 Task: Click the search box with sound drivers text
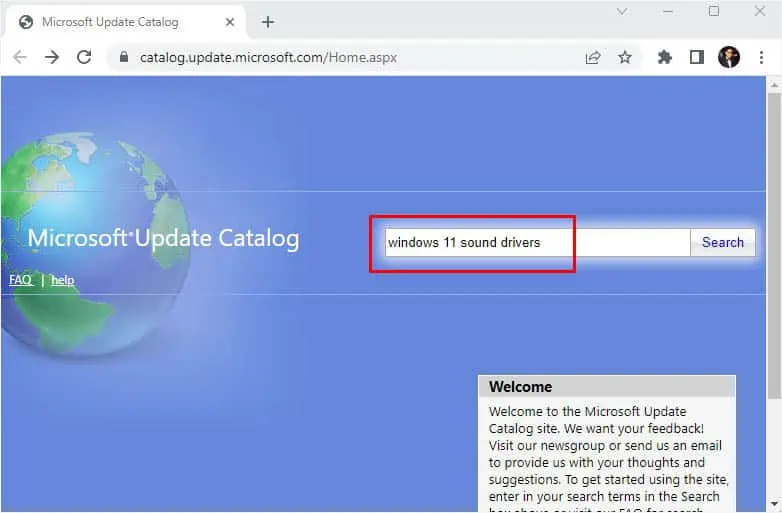pyautogui.click(x=537, y=243)
